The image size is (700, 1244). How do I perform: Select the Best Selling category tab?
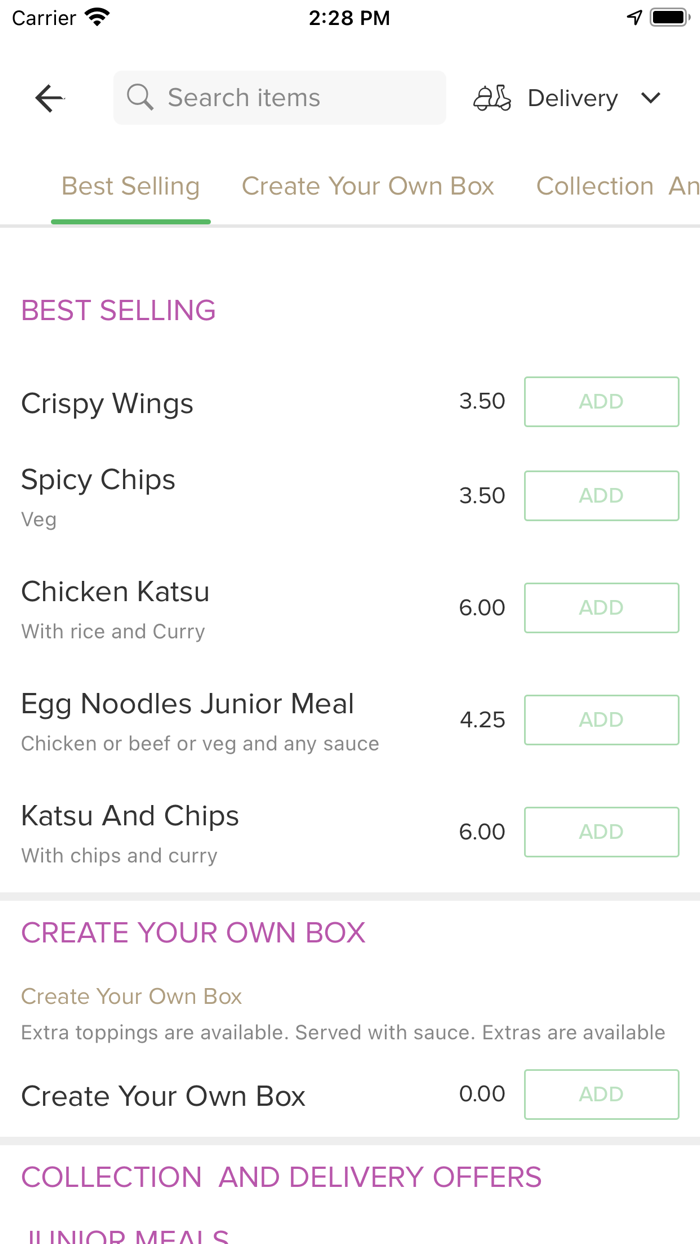tap(130, 186)
